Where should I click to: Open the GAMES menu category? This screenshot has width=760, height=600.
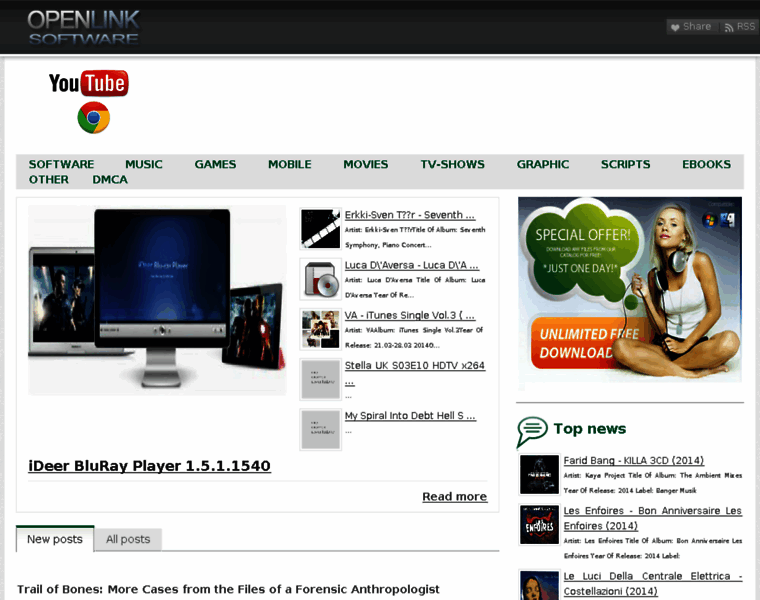pos(215,164)
